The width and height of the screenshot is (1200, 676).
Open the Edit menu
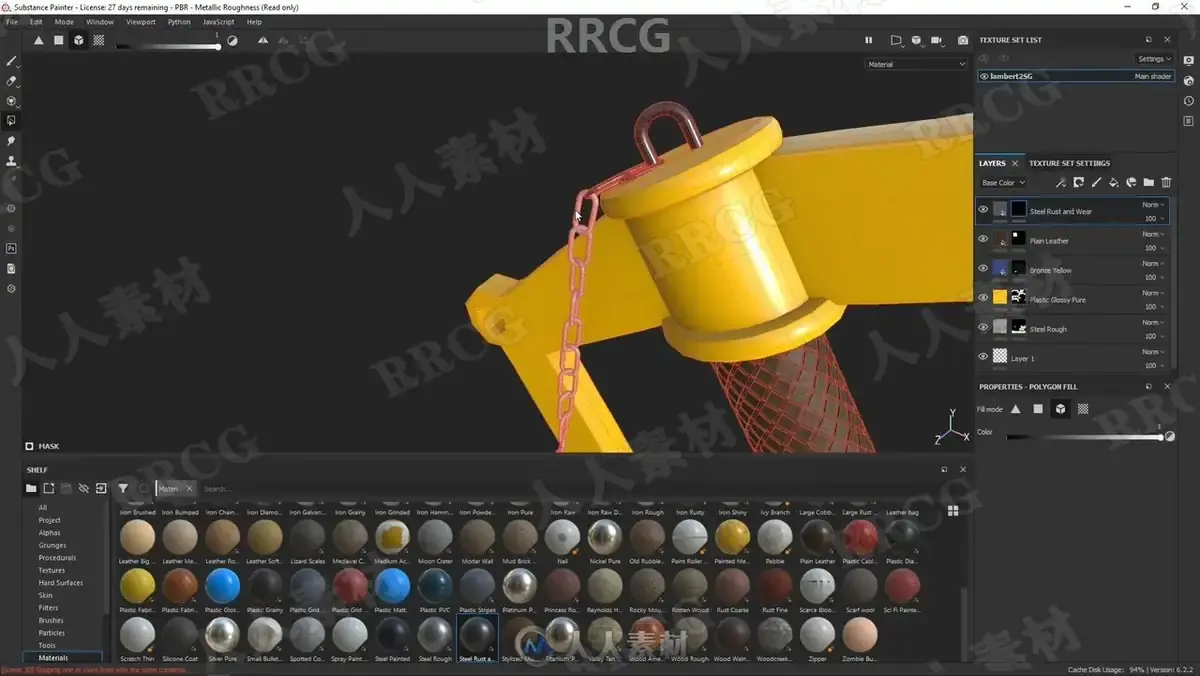point(36,21)
